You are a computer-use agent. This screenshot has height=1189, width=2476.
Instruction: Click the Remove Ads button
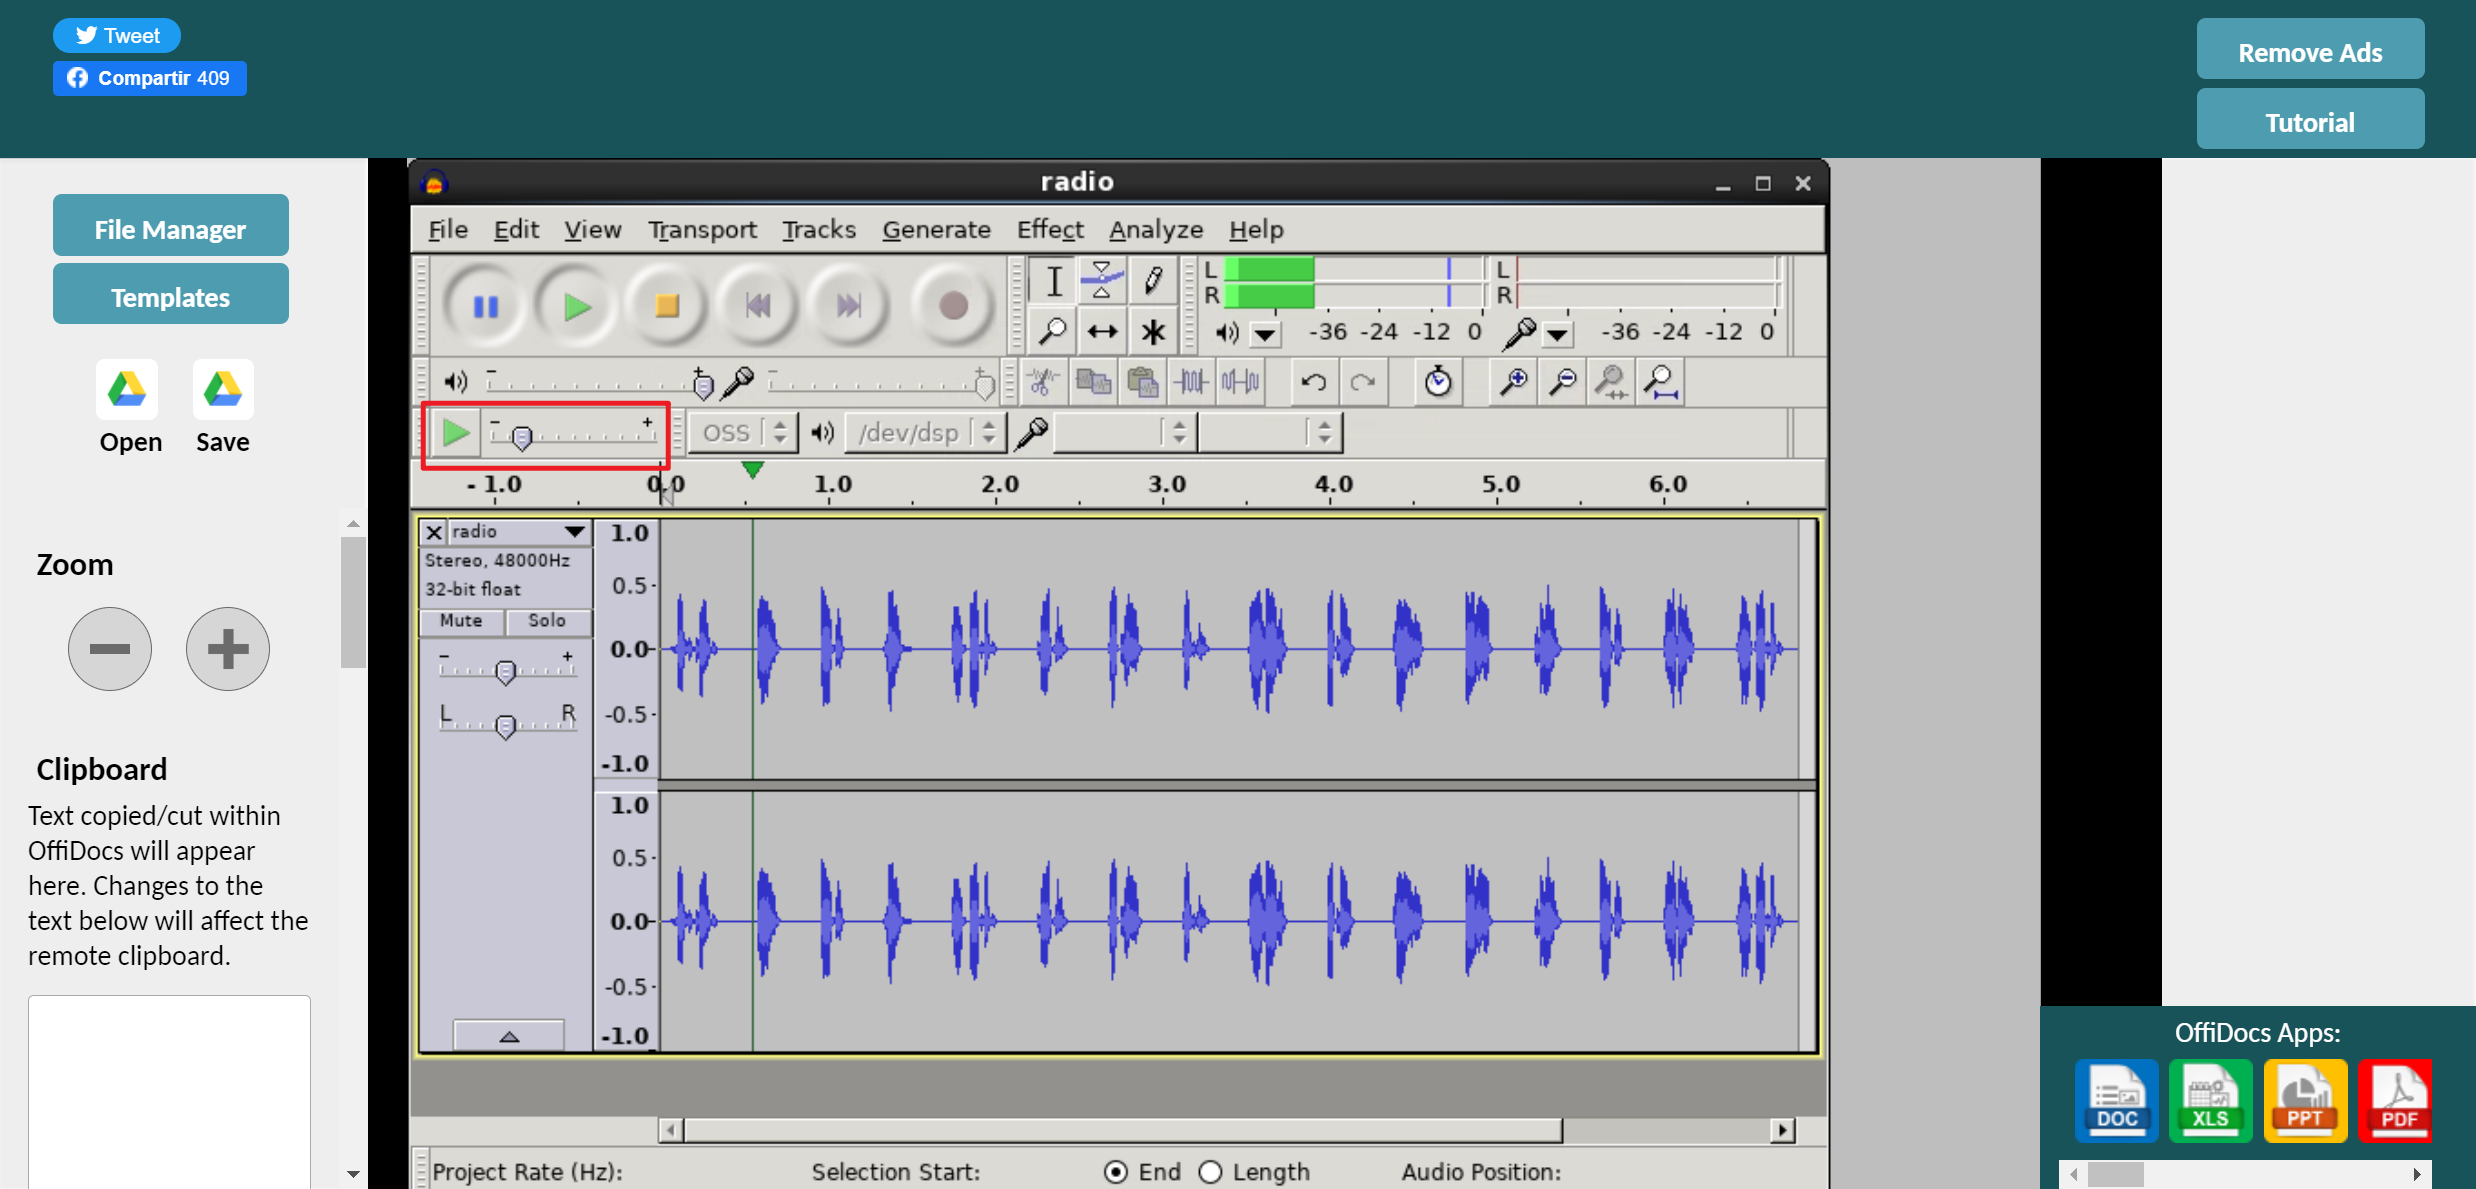pos(2309,52)
